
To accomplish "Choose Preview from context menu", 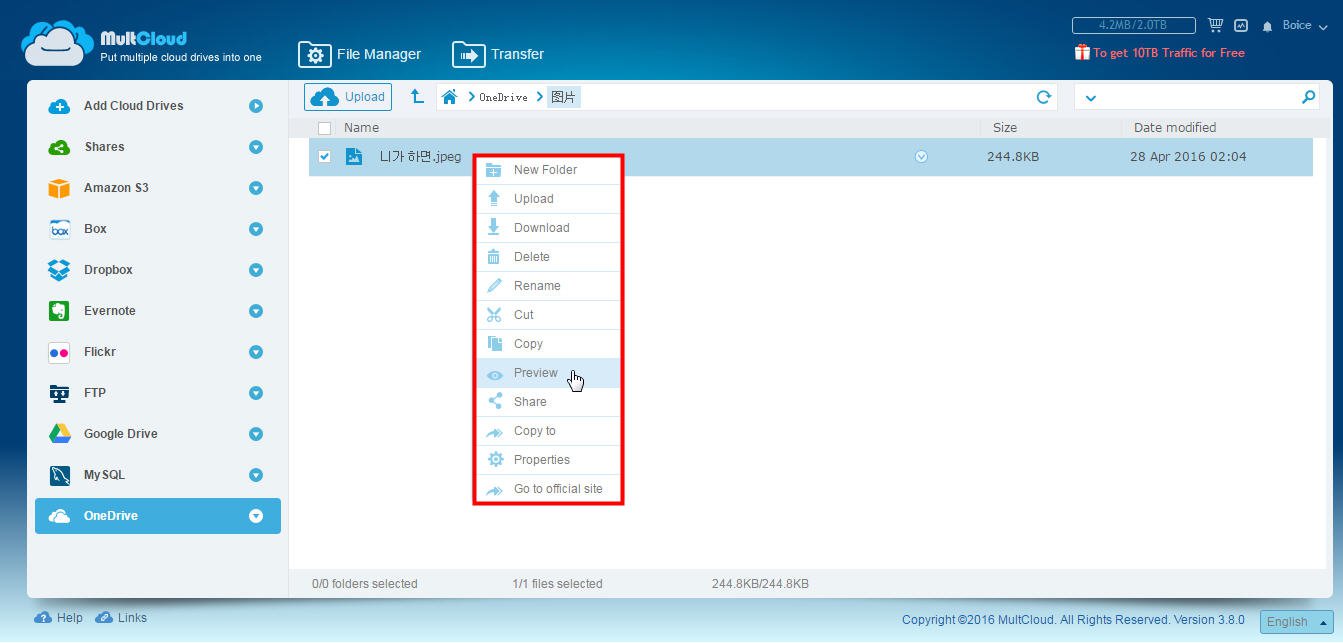I will click(x=548, y=373).
